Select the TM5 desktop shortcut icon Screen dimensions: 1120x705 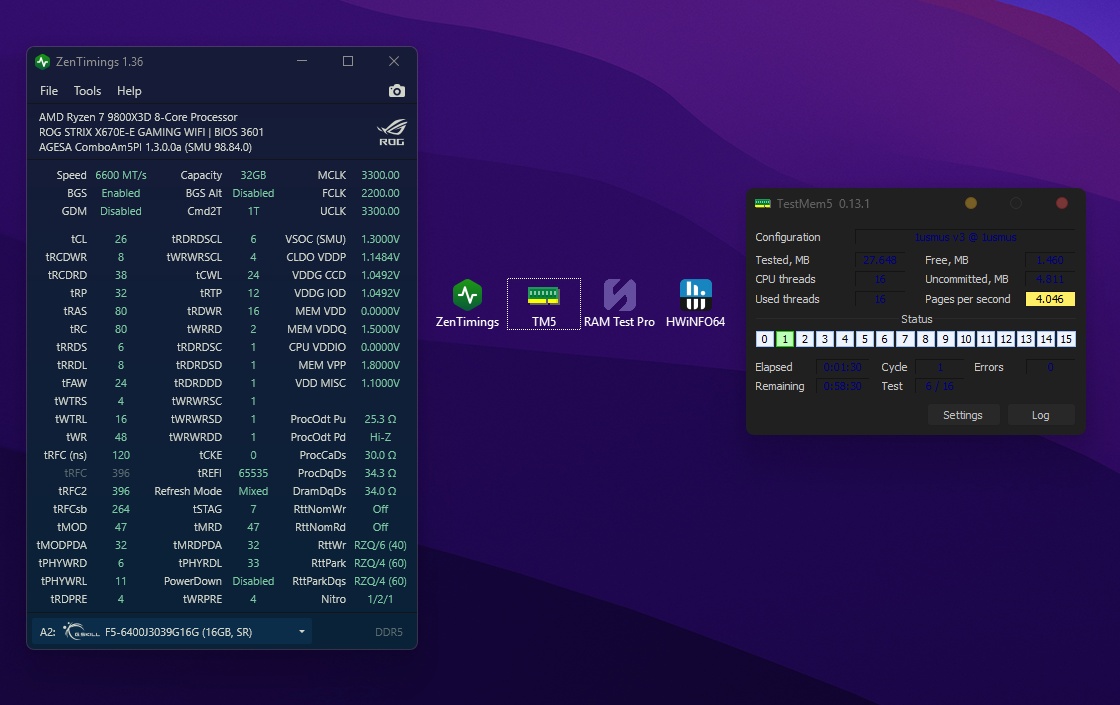pyautogui.click(x=544, y=304)
